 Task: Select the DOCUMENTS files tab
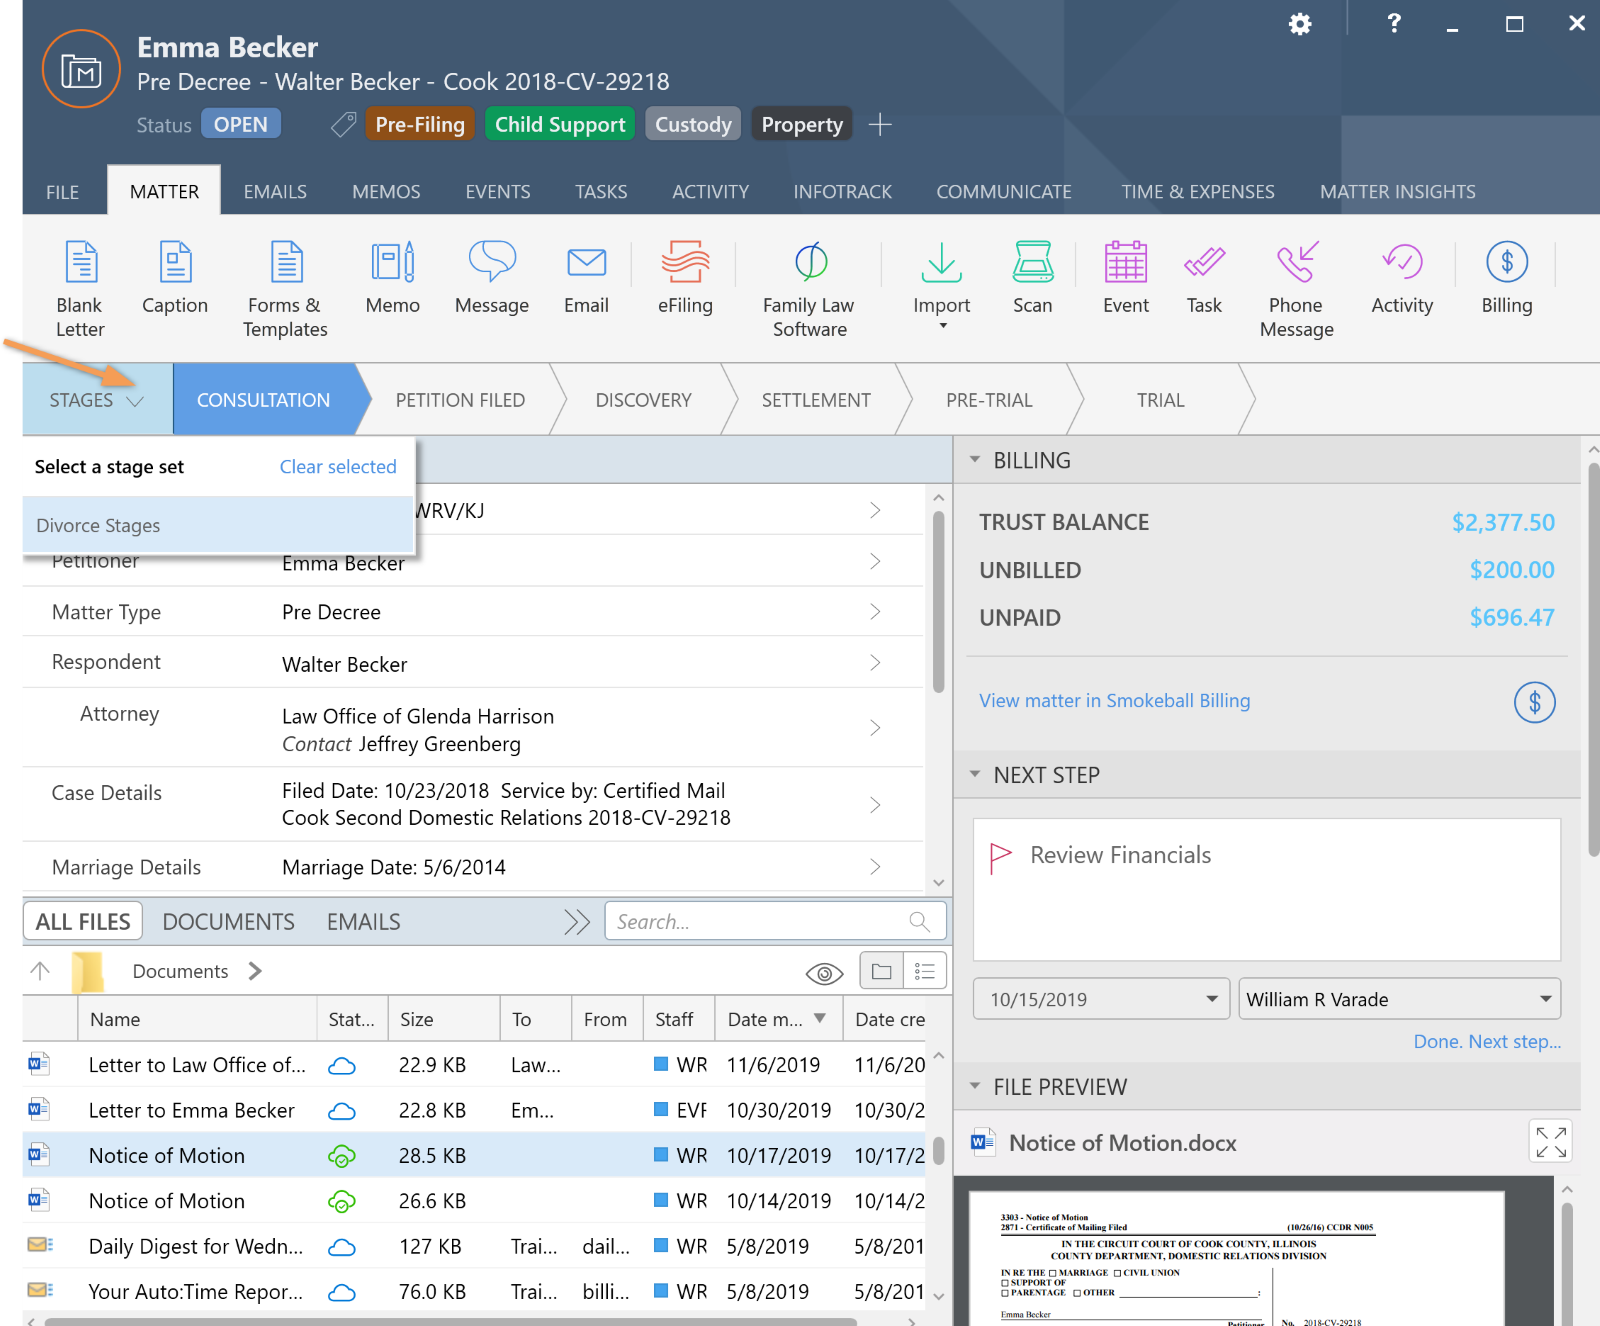pos(228,921)
